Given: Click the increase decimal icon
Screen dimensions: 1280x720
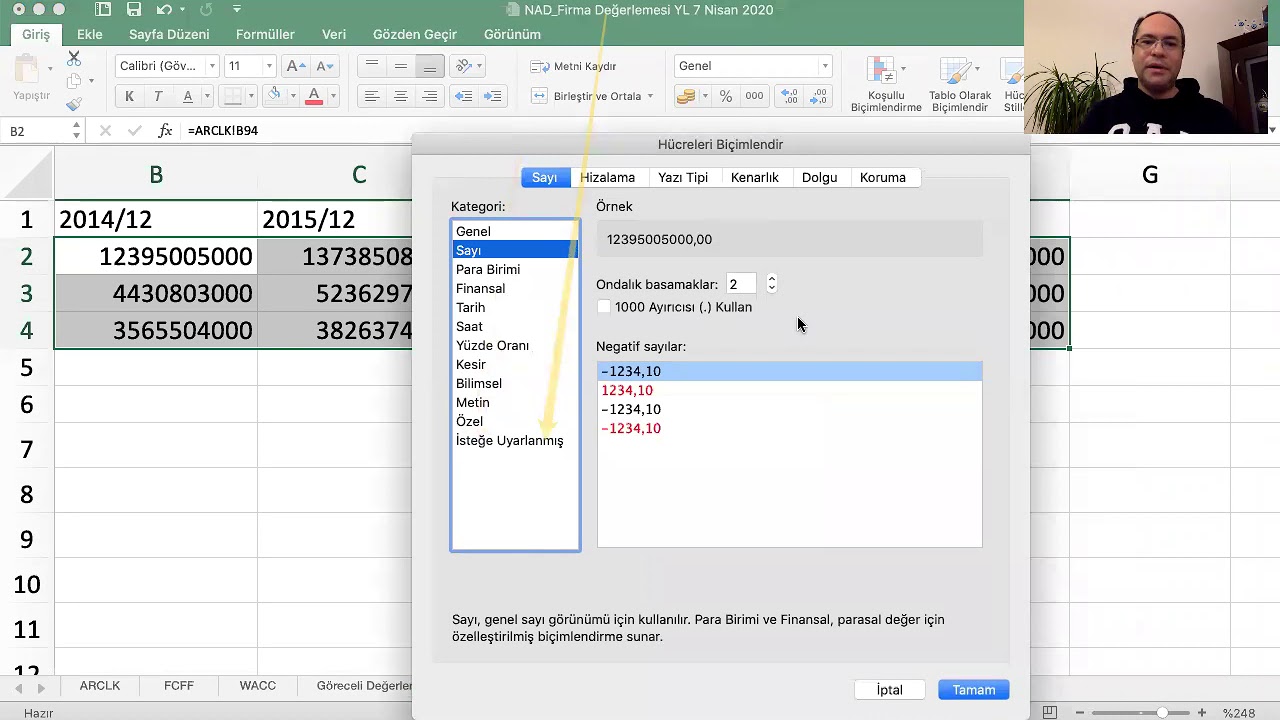Looking at the screenshot, I should coord(790,96).
